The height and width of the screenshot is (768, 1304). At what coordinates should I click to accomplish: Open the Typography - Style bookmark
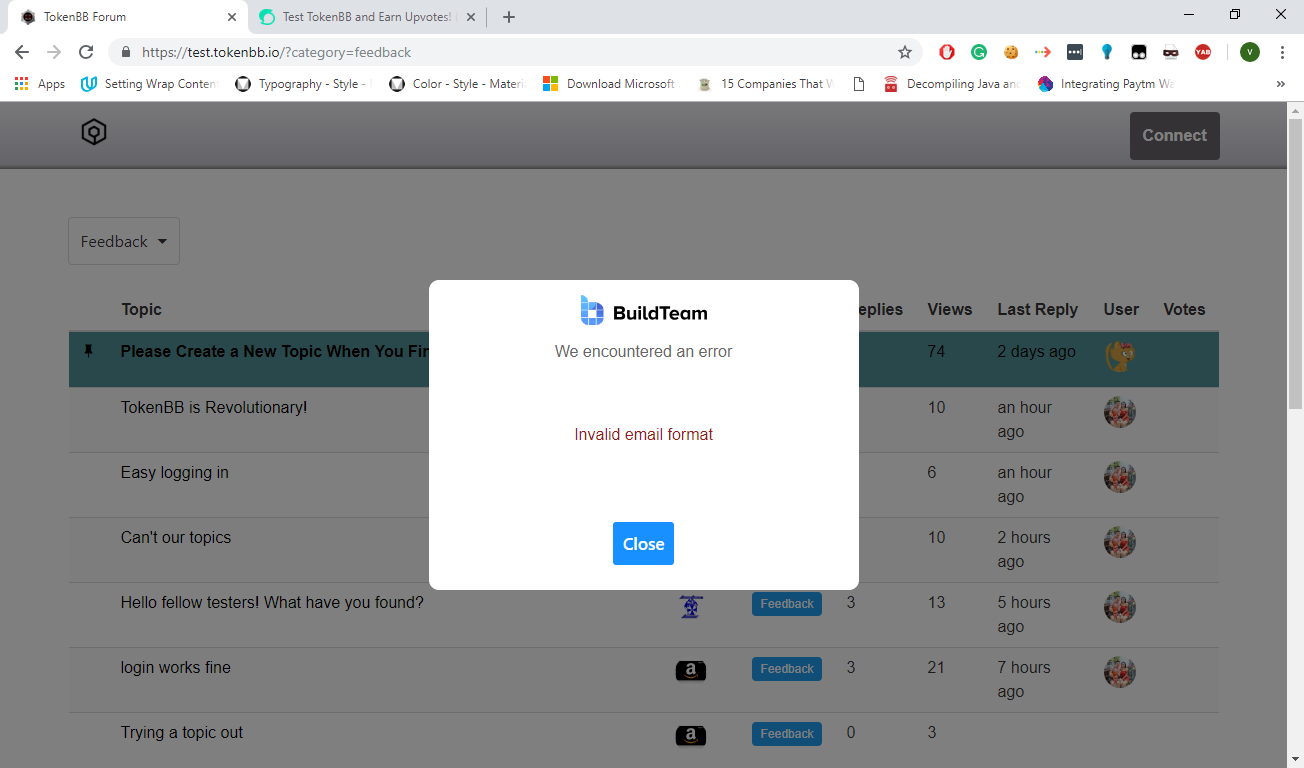303,84
